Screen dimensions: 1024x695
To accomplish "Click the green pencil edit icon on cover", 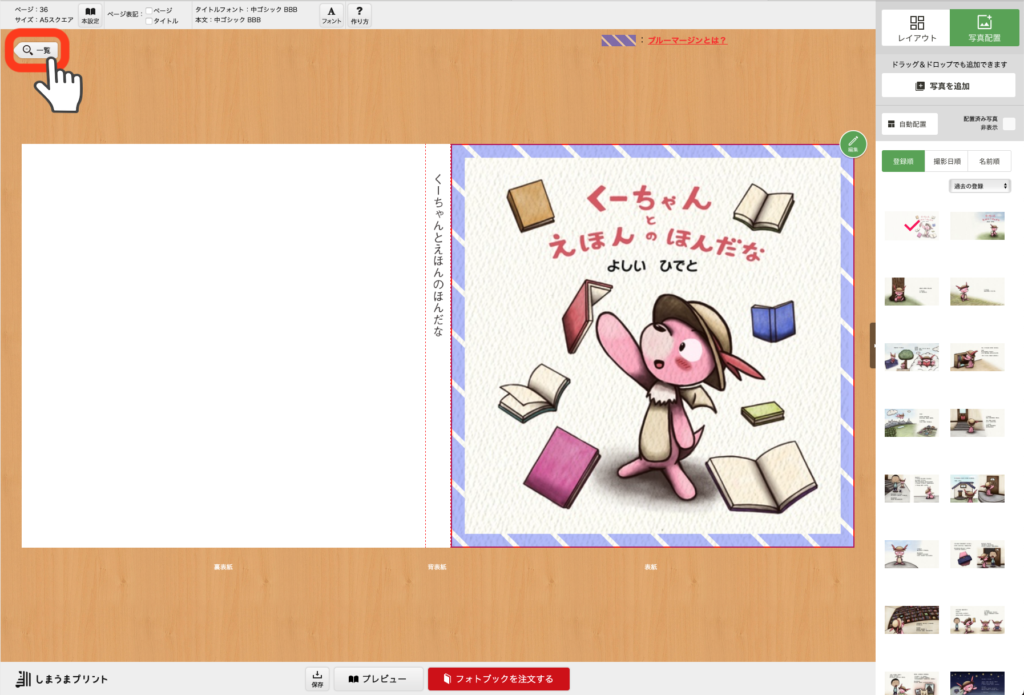I will 853,144.
